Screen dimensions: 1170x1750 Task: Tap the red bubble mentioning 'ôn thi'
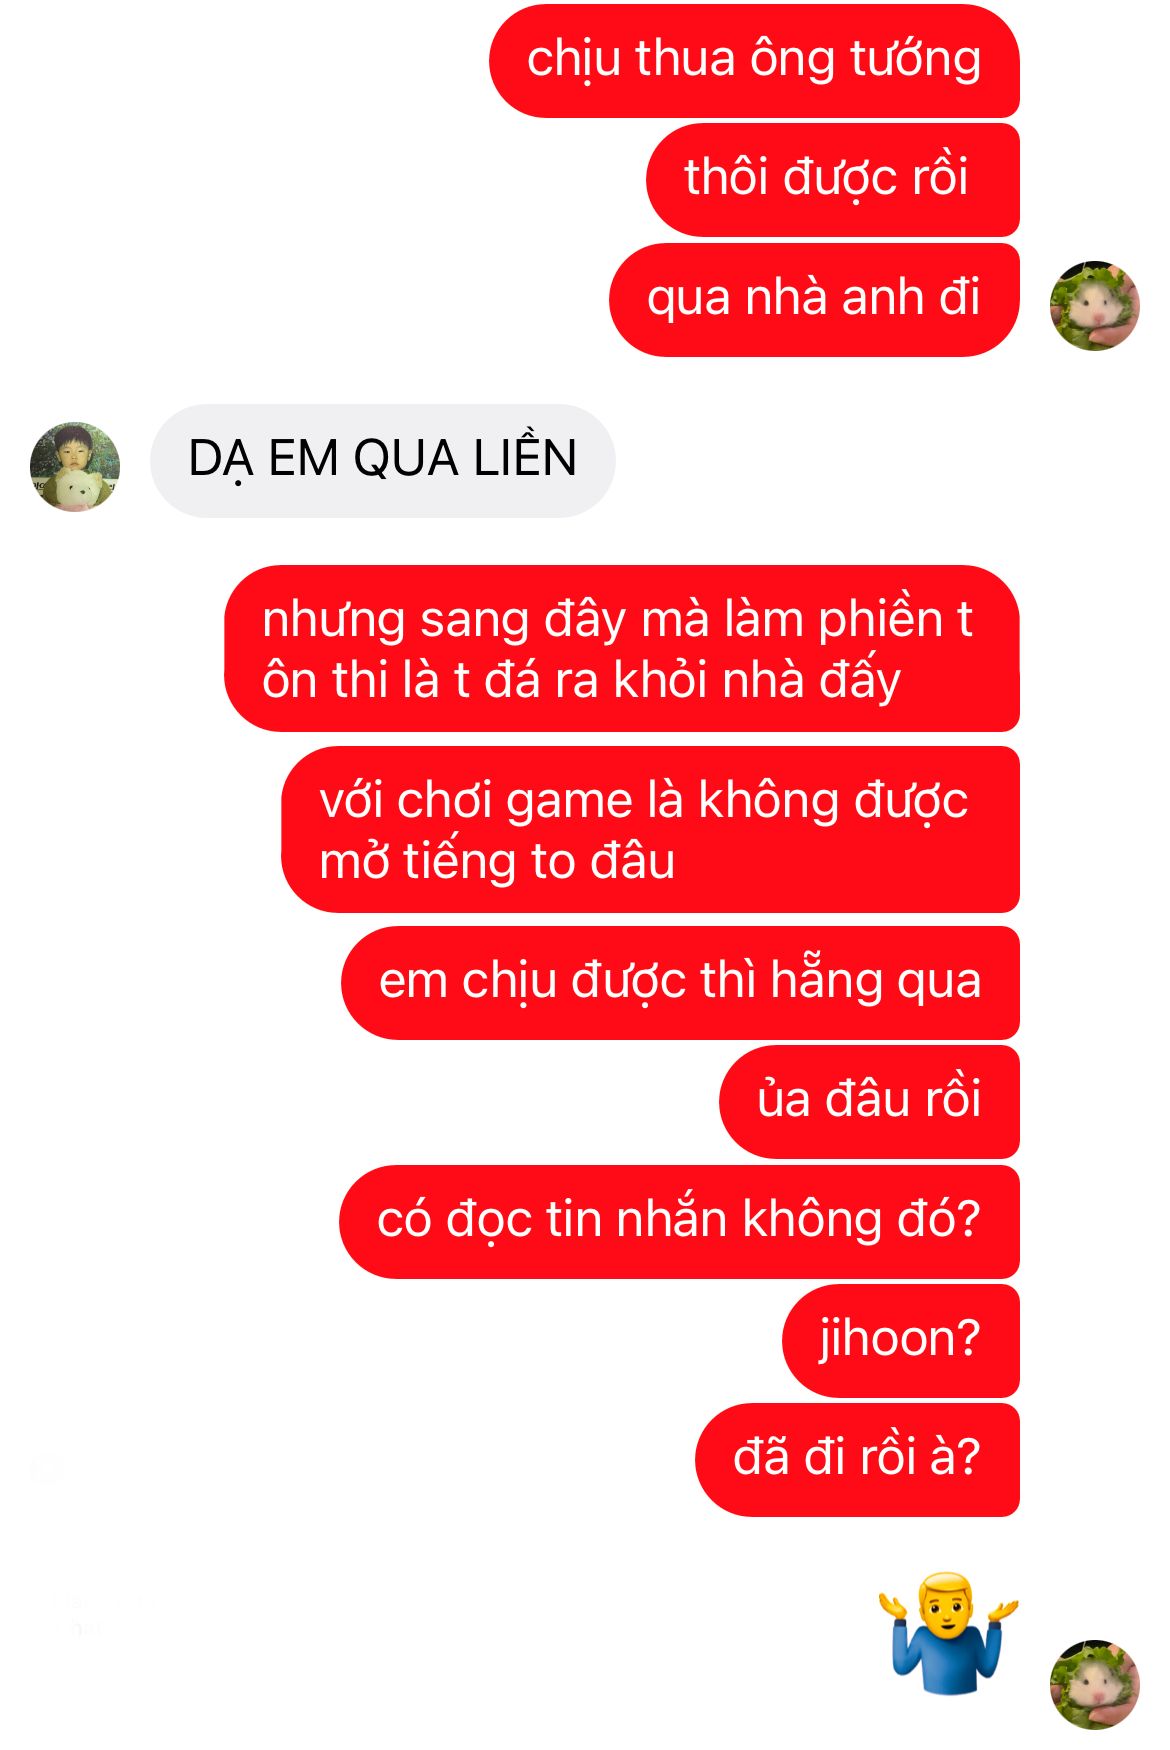622,648
